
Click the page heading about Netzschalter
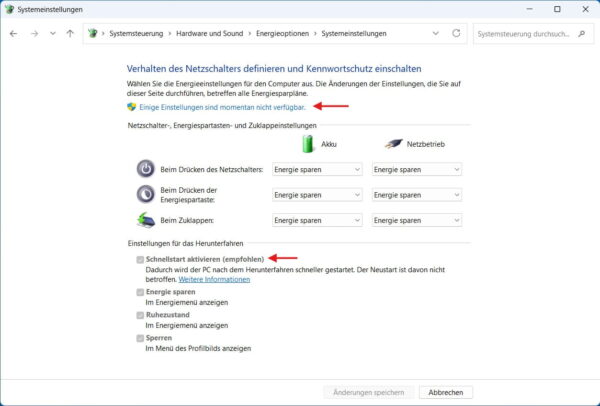274,69
